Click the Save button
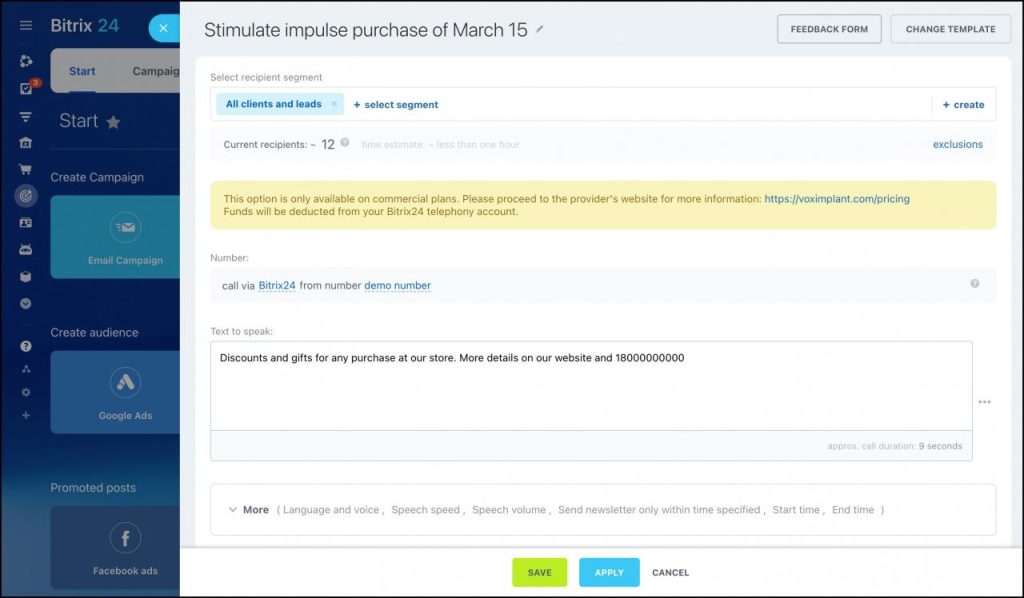Image resolution: width=1024 pixels, height=598 pixels. tap(539, 573)
